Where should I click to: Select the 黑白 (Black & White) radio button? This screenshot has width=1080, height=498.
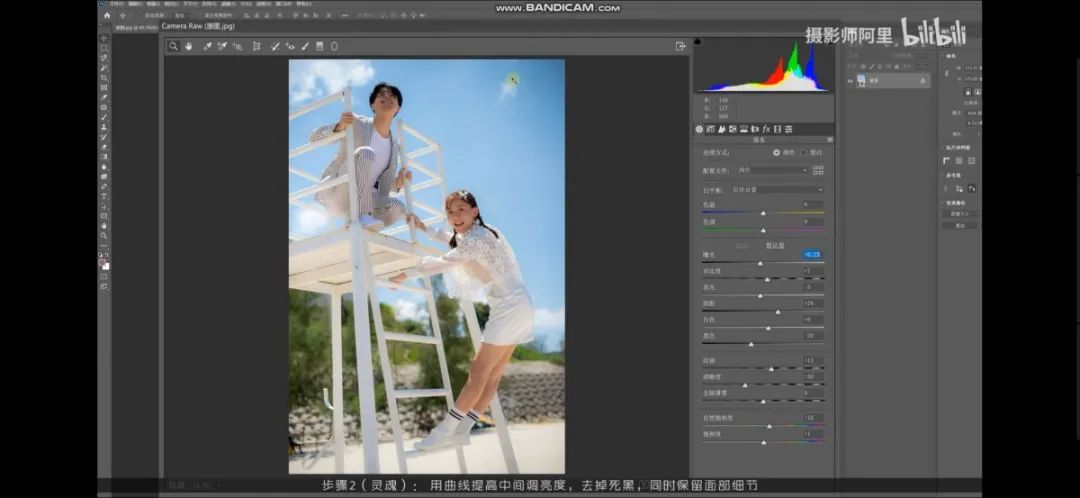pos(803,152)
